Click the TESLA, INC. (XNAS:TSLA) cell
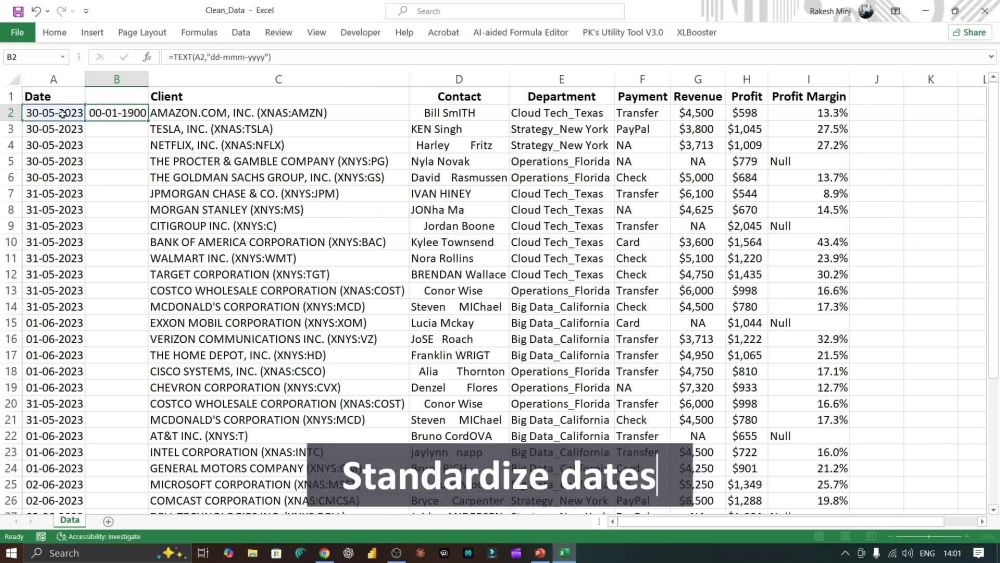The image size is (1000, 563). click(279, 129)
